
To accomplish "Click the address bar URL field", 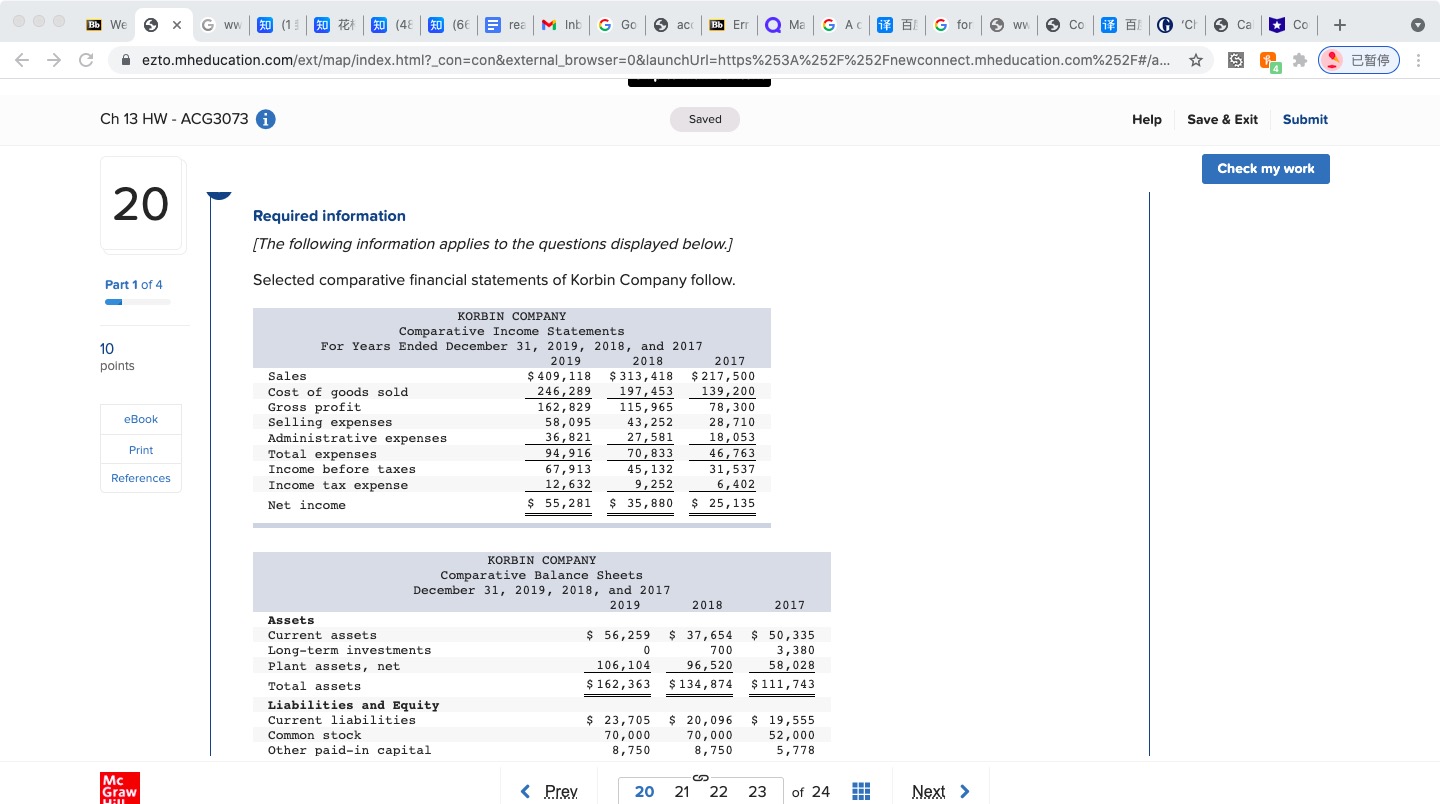I will pyautogui.click(x=657, y=60).
